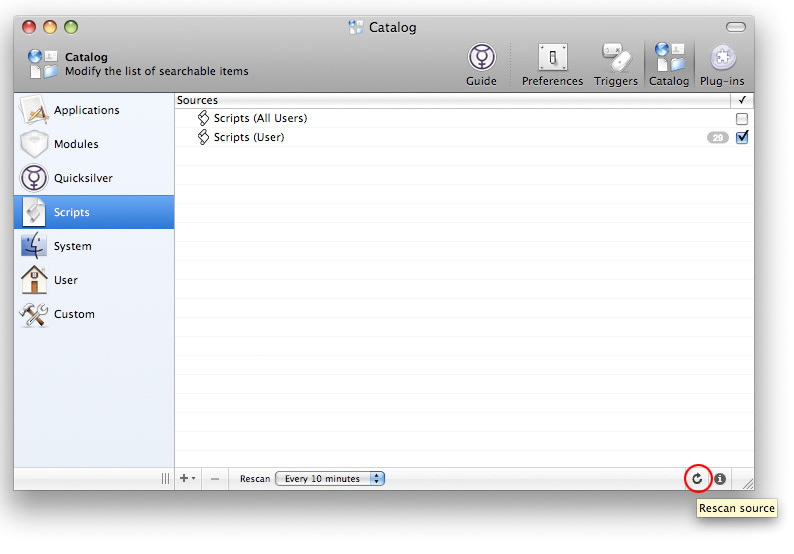Select System in the sidebar
Image resolution: width=794 pixels, height=554 pixels.
click(94, 246)
